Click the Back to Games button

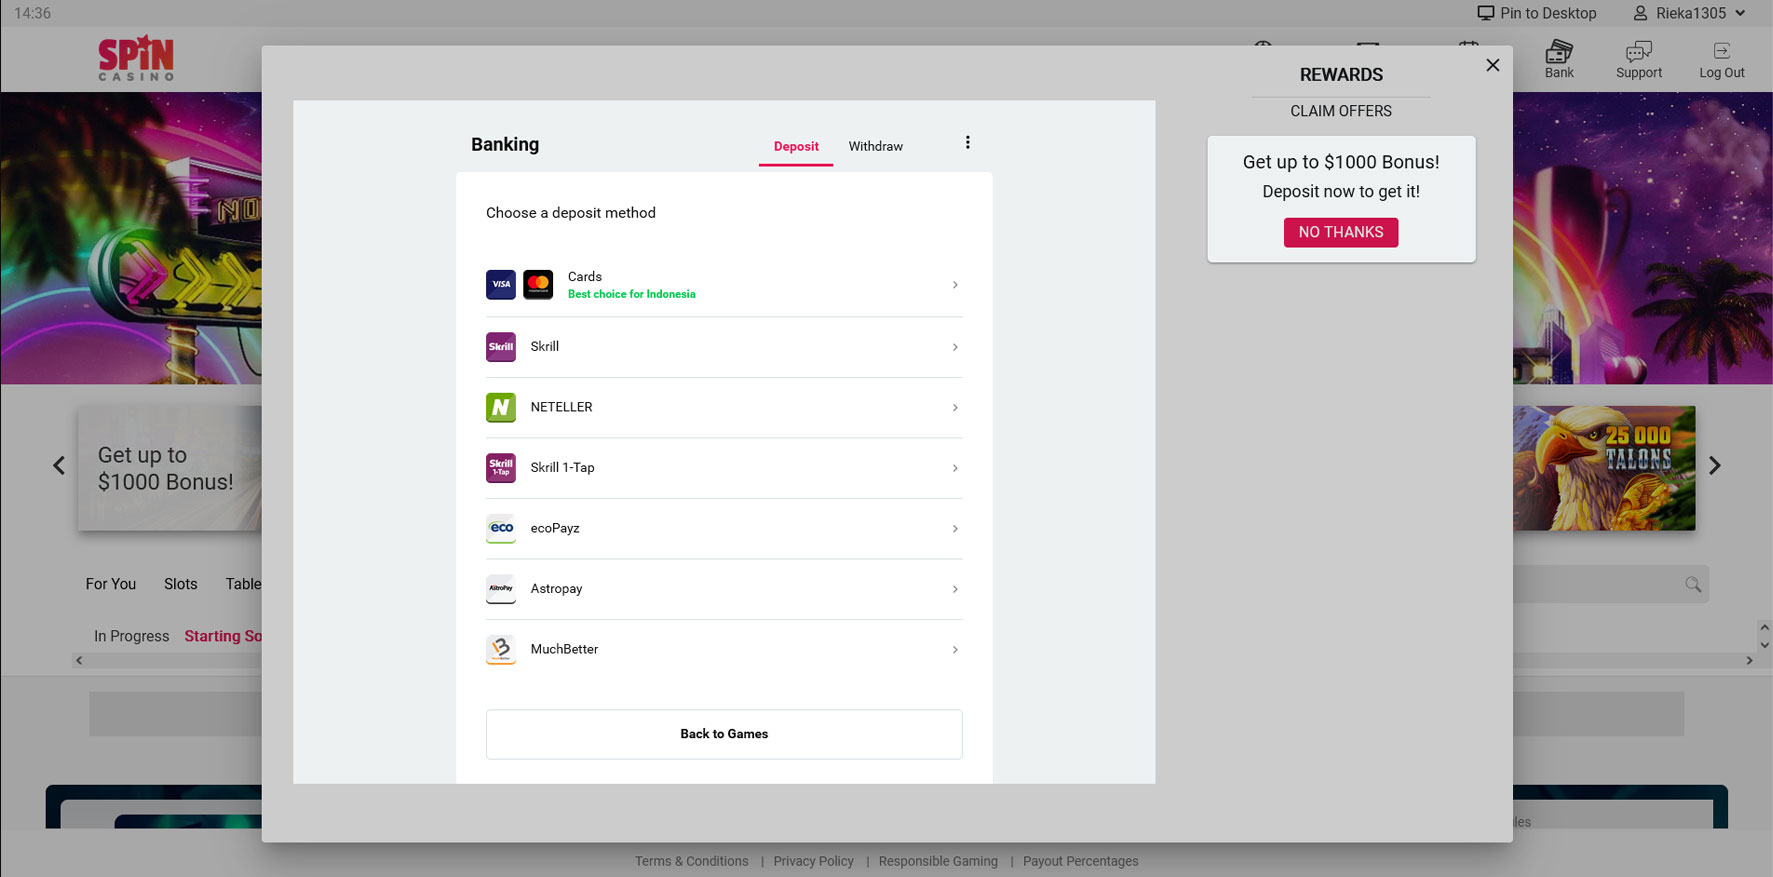(724, 734)
